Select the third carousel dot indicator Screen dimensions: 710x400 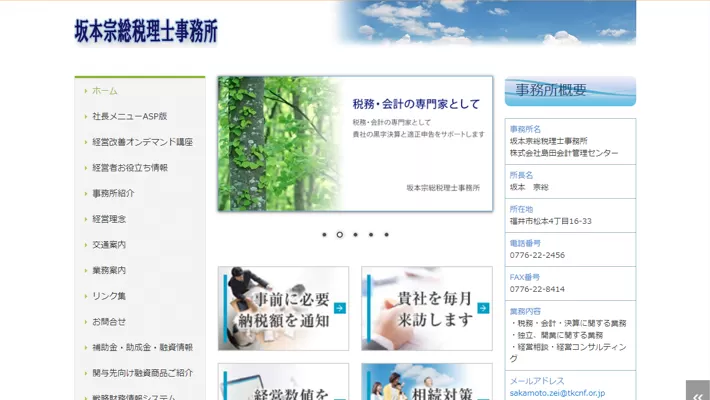click(355, 235)
